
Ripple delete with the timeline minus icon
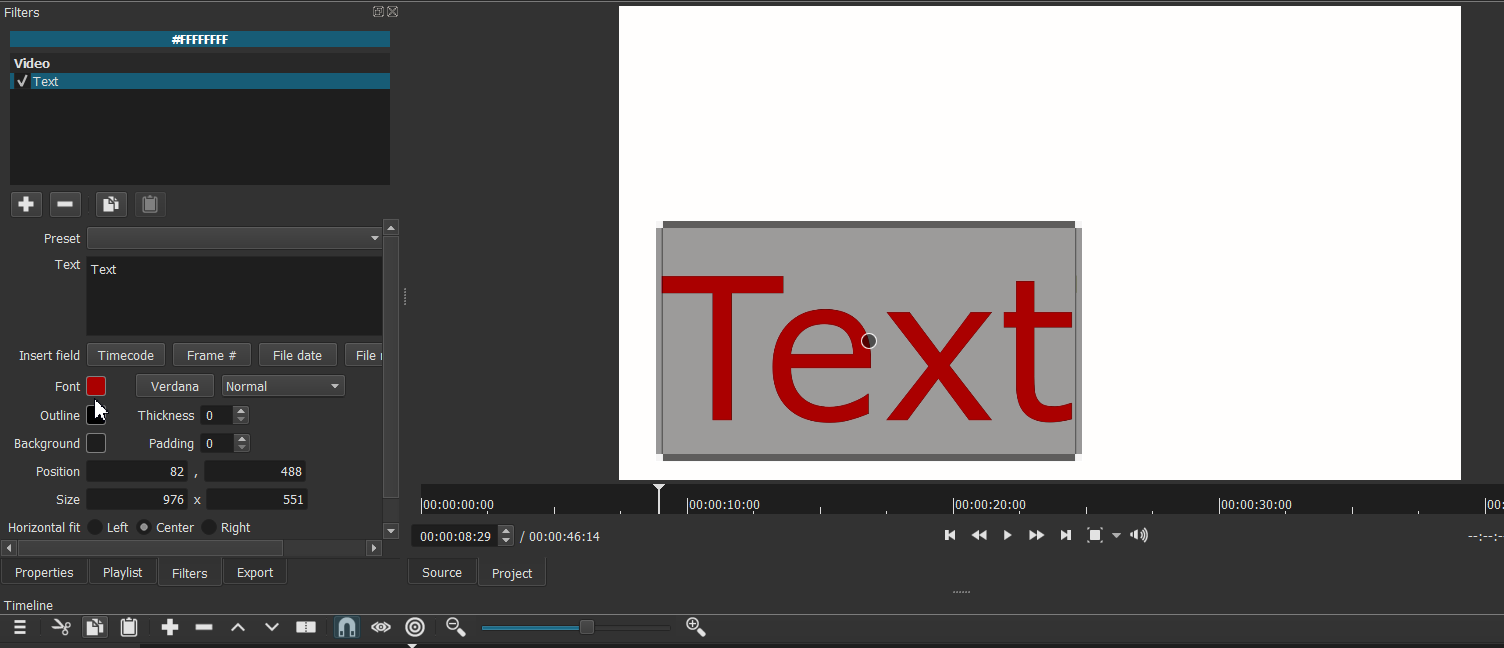point(204,627)
